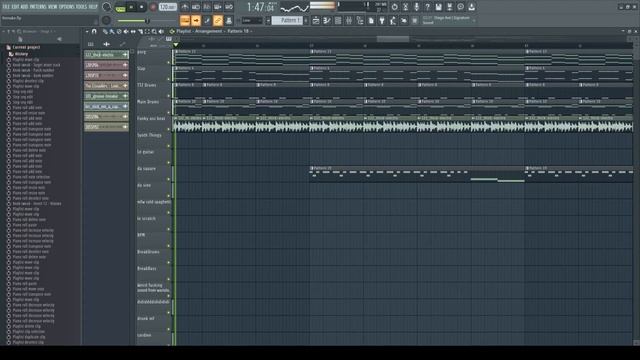The image size is (640, 360).
Task: Select the playlist playback speaker tool
Action: pos(161,31)
